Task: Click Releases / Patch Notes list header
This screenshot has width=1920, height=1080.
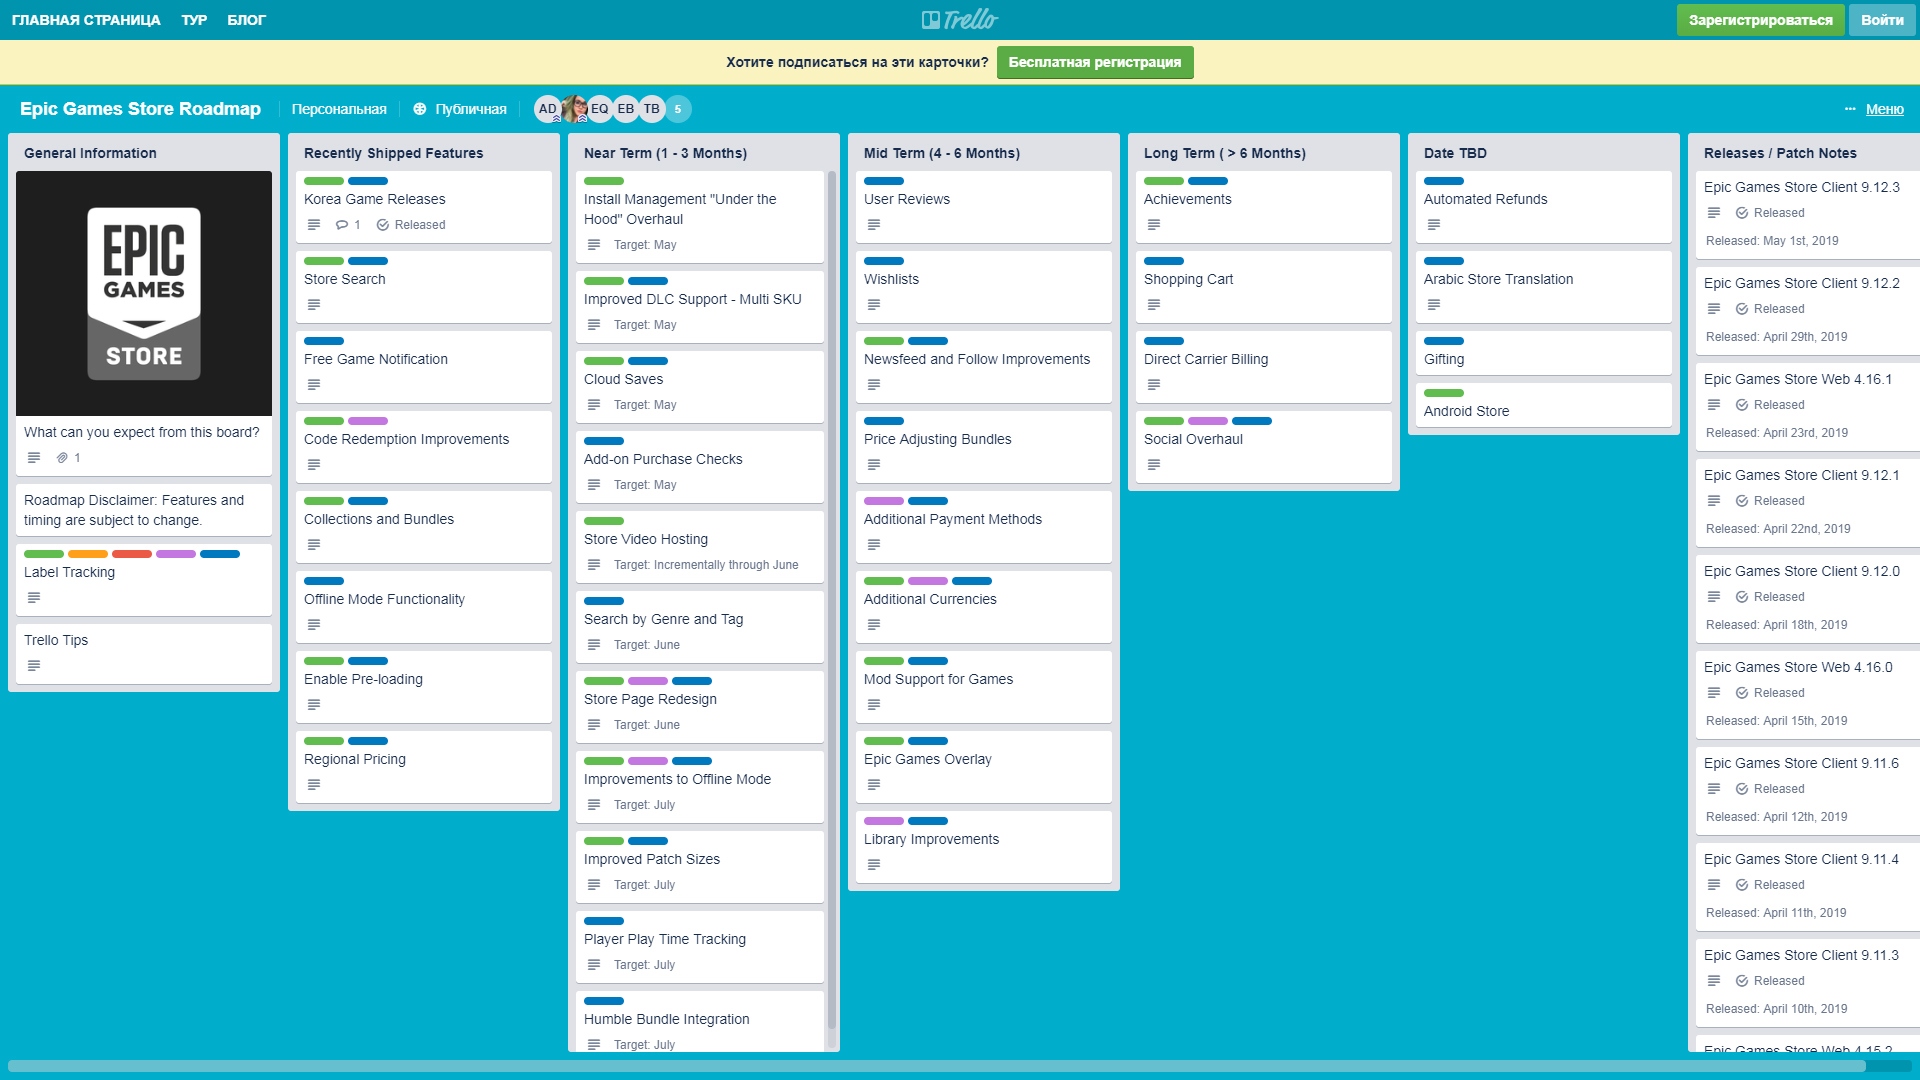Action: coord(1780,153)
